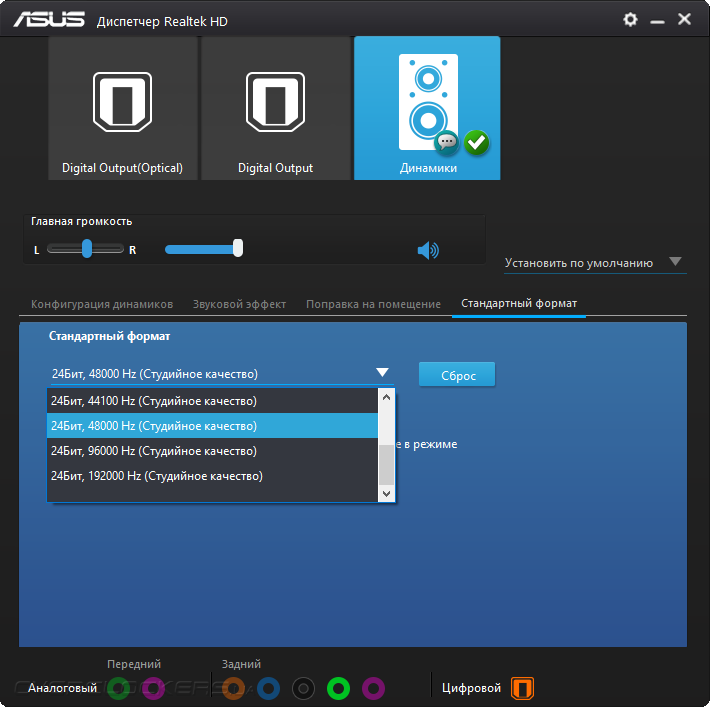The height and width of the screenshot is (707, 710).
Task: Click the main volume slider handle
Action: [x=238, y=248]
